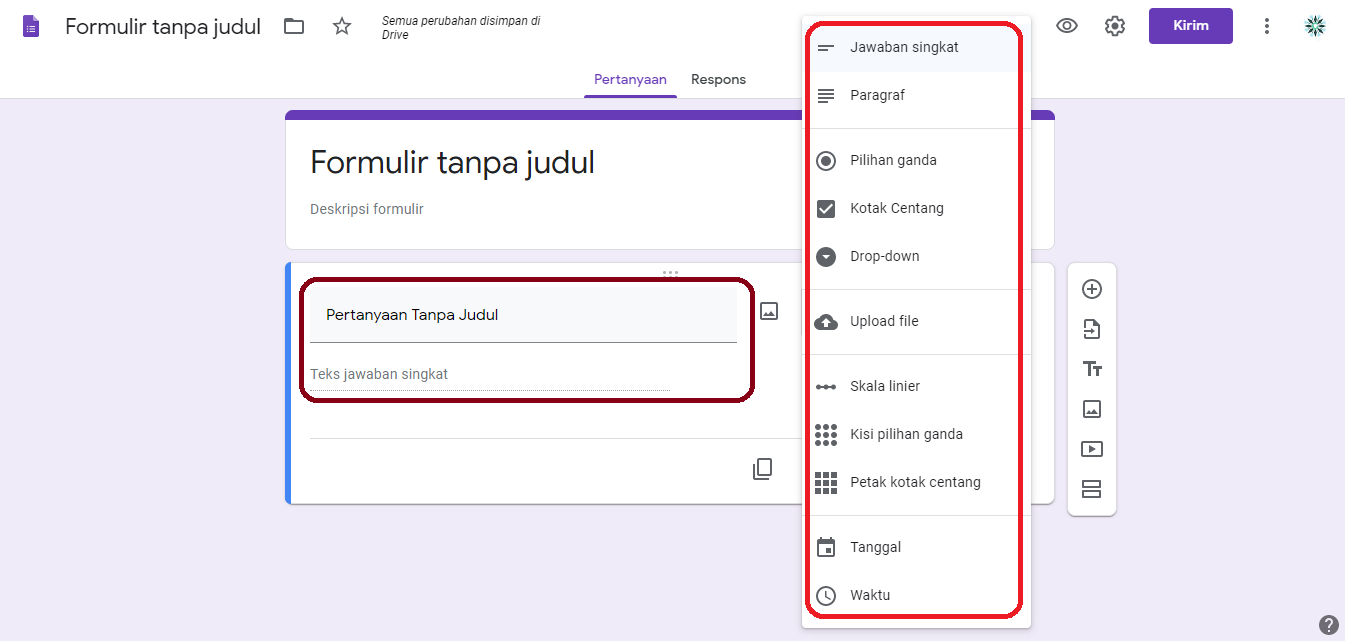The height and width of the screenshot is (641, 1345).
Task: Select the Paragraf question type
Action: 879,94
